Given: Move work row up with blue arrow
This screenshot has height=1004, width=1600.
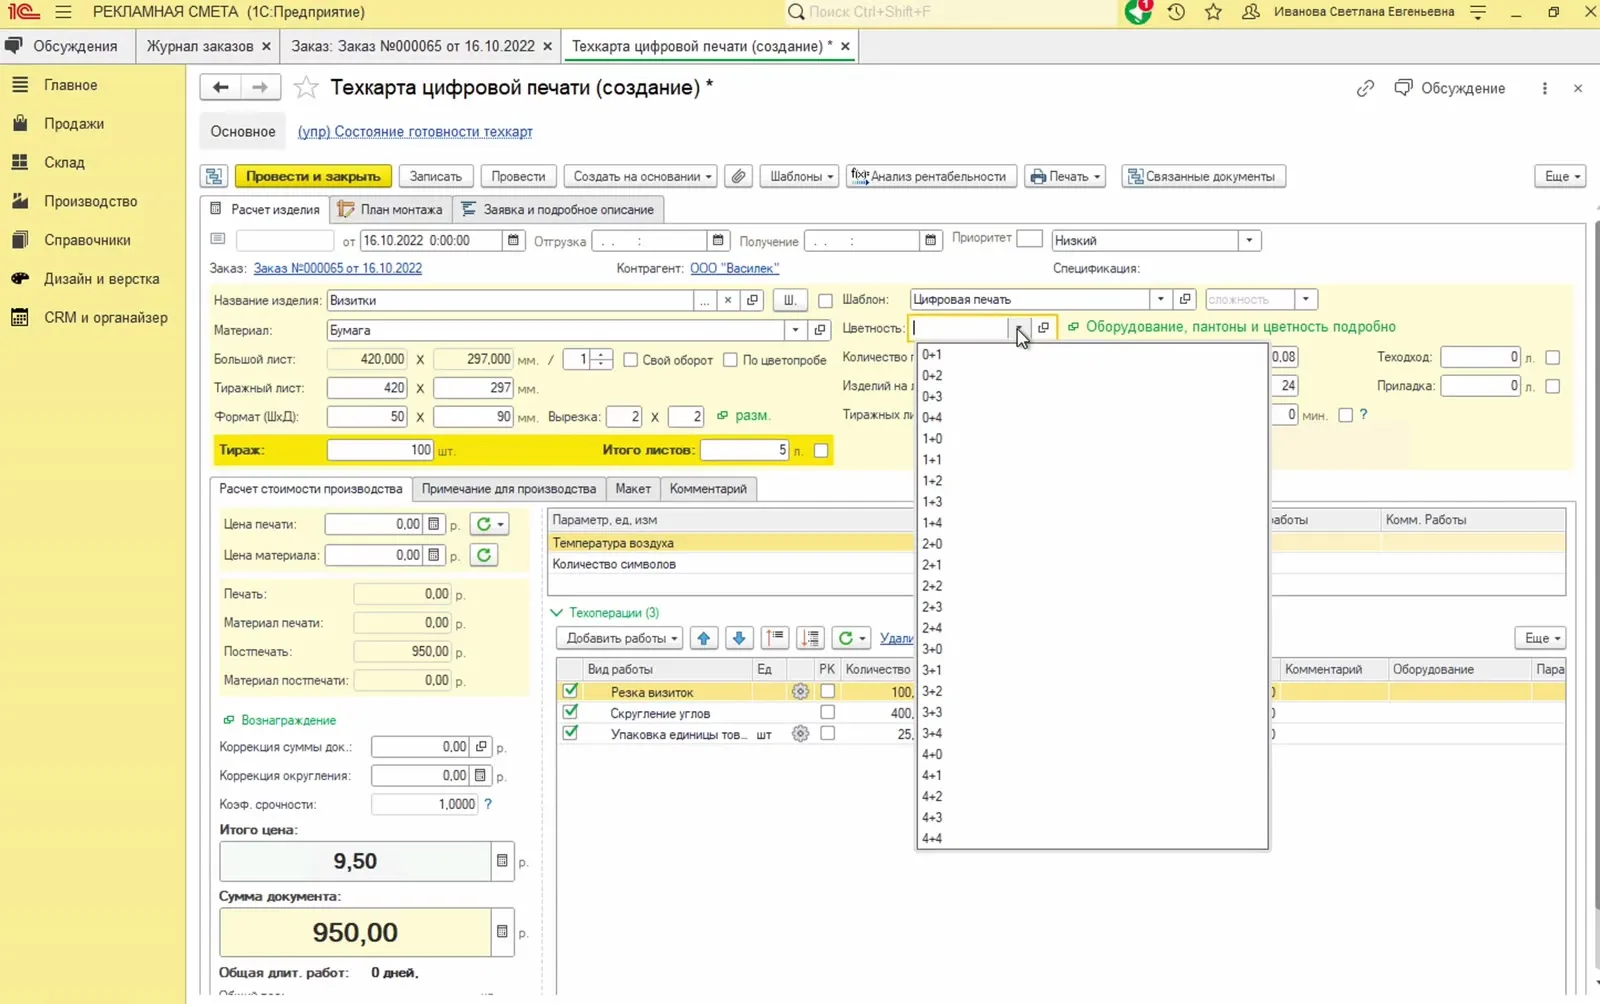Looking at the screenshot, I should [704, 638].
